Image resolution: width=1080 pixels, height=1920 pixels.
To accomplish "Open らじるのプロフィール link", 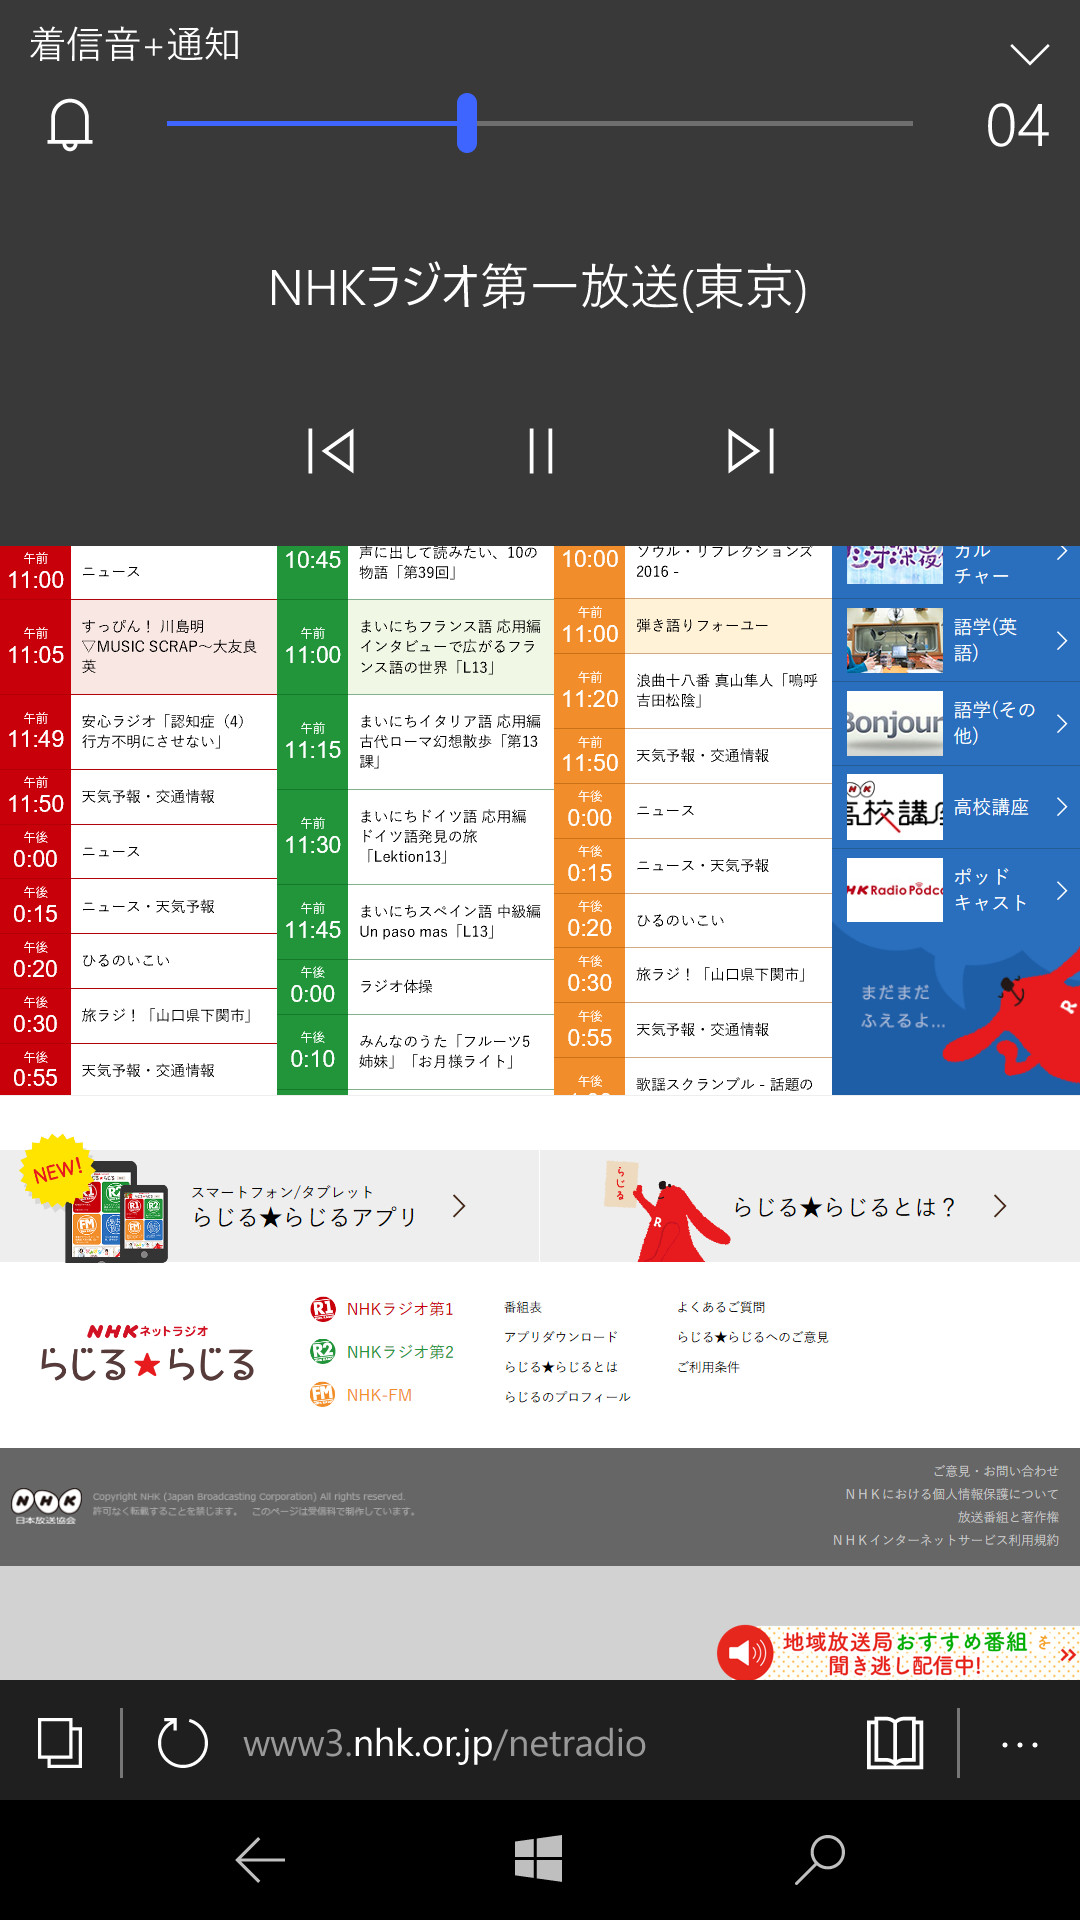I will tap(567, 1397).
